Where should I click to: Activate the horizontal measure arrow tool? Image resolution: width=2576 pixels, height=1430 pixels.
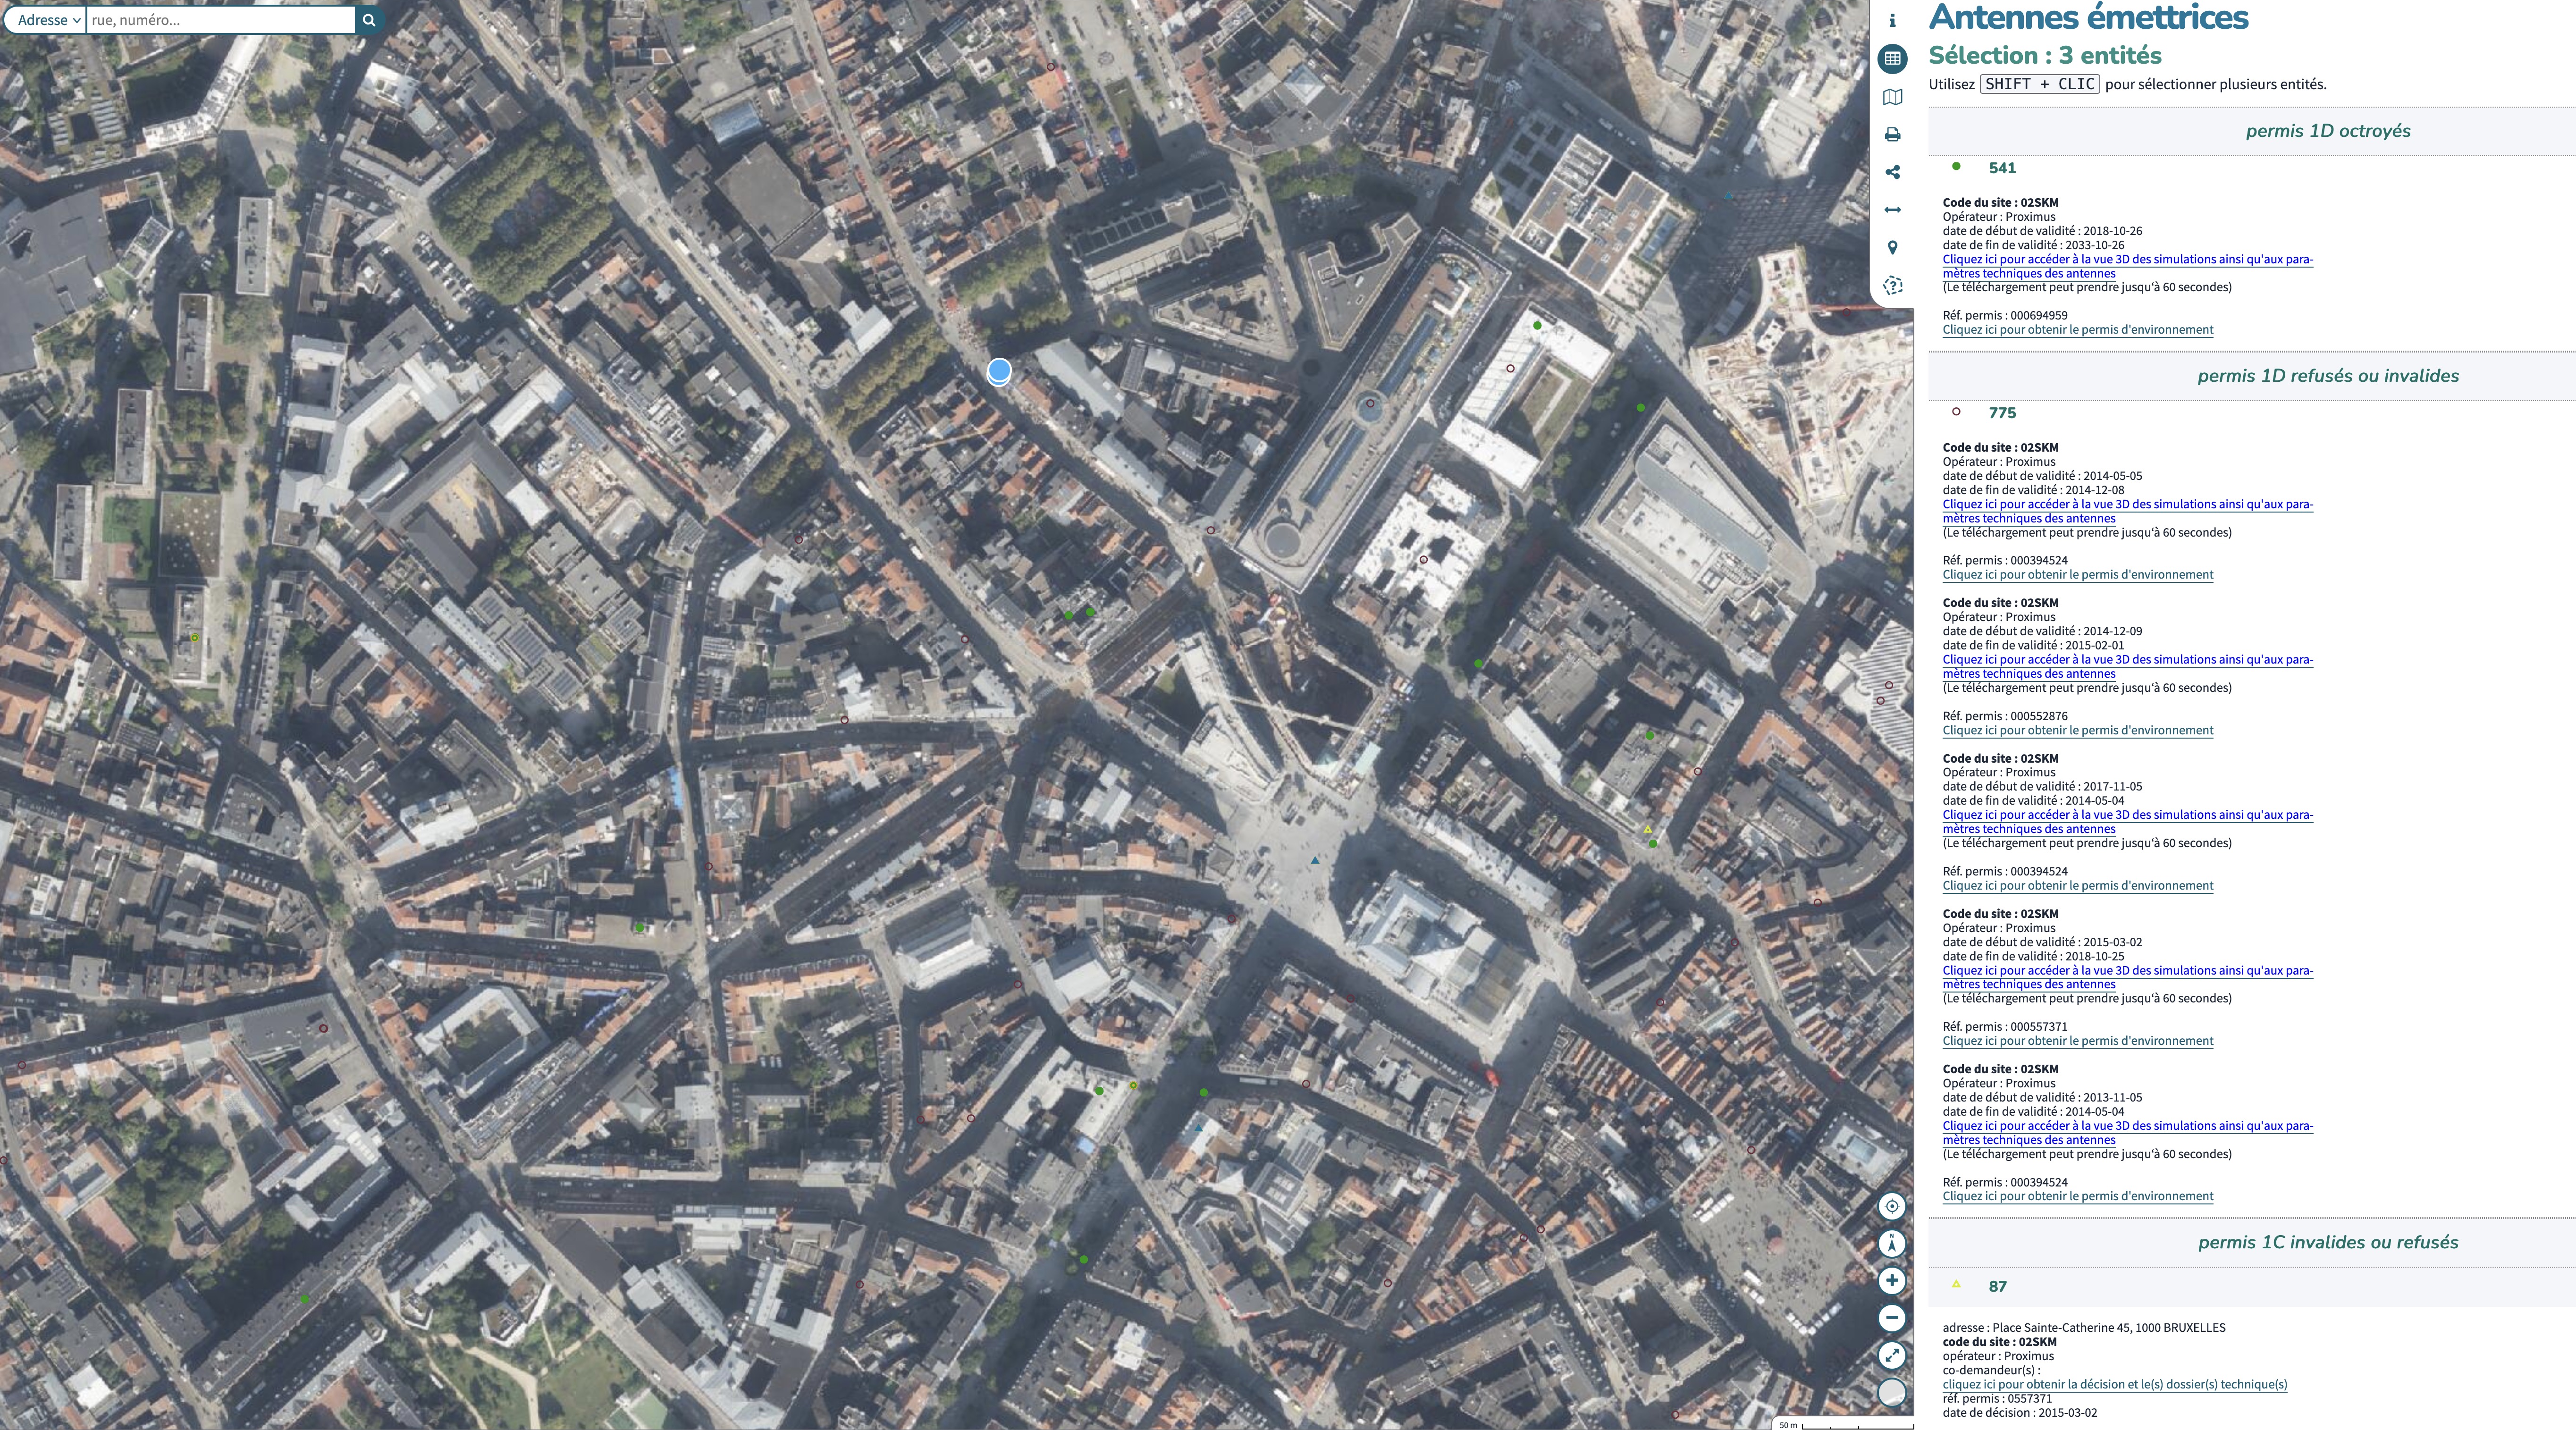point(1892,210)
